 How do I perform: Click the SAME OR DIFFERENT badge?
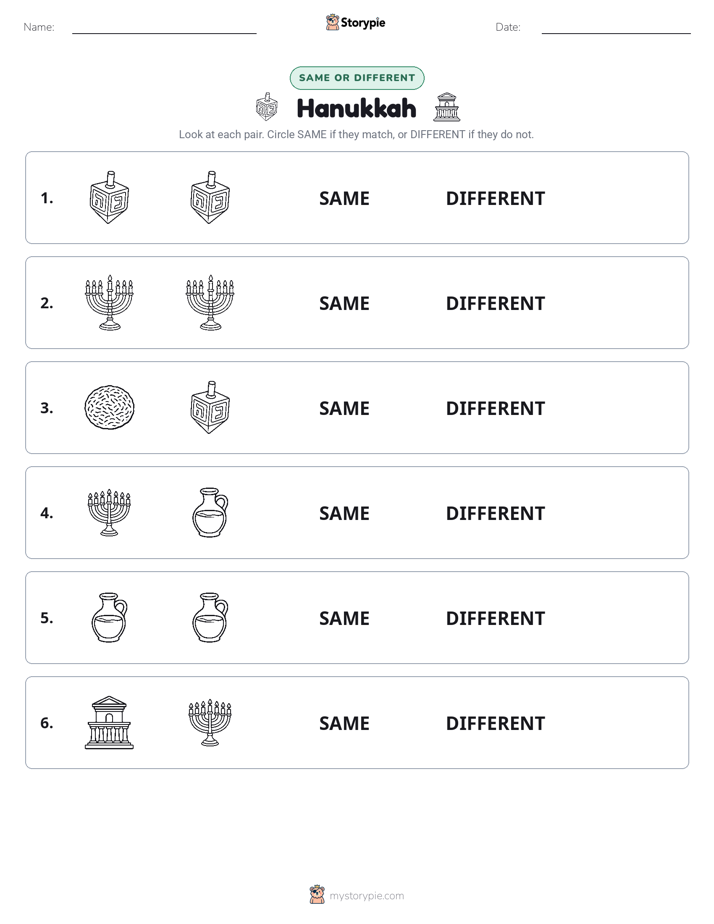tap(357, 78)
